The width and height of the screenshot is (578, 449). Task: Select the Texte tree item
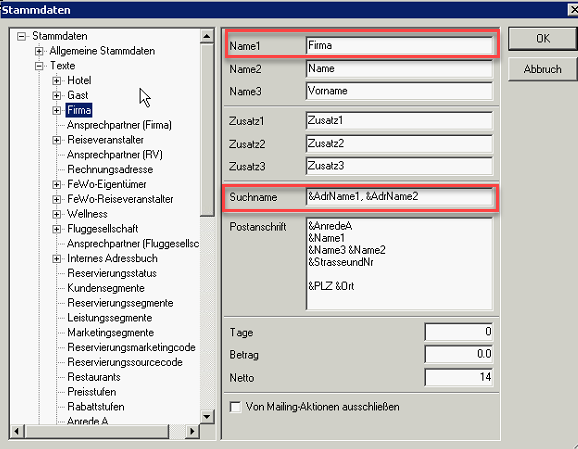click(x=62, y=66)
